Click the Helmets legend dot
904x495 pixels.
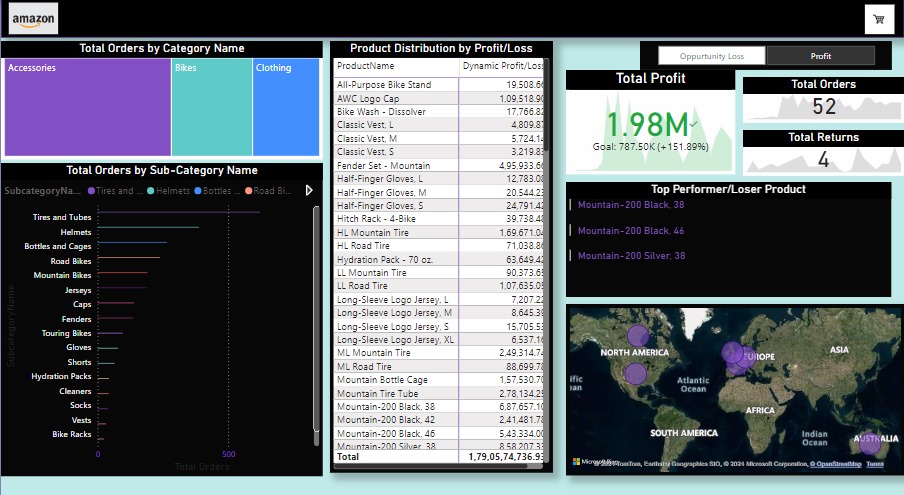point(150,191)
